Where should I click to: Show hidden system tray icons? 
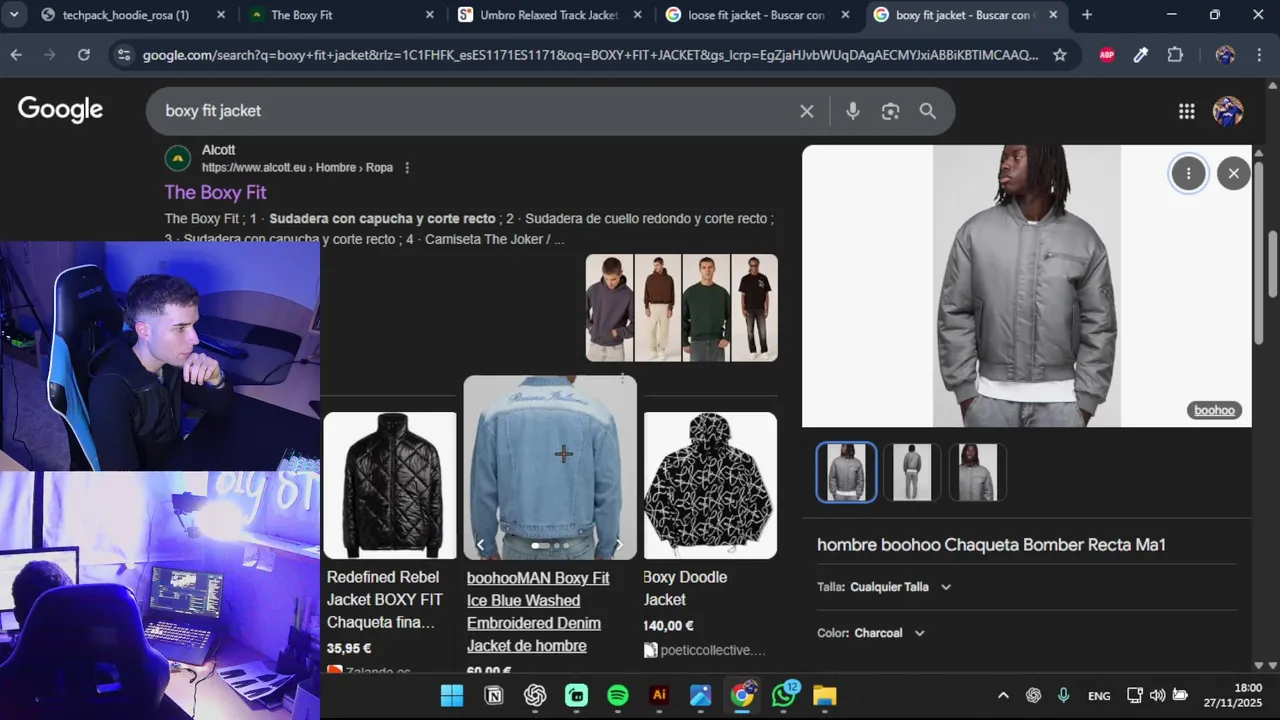(1003, 696)
